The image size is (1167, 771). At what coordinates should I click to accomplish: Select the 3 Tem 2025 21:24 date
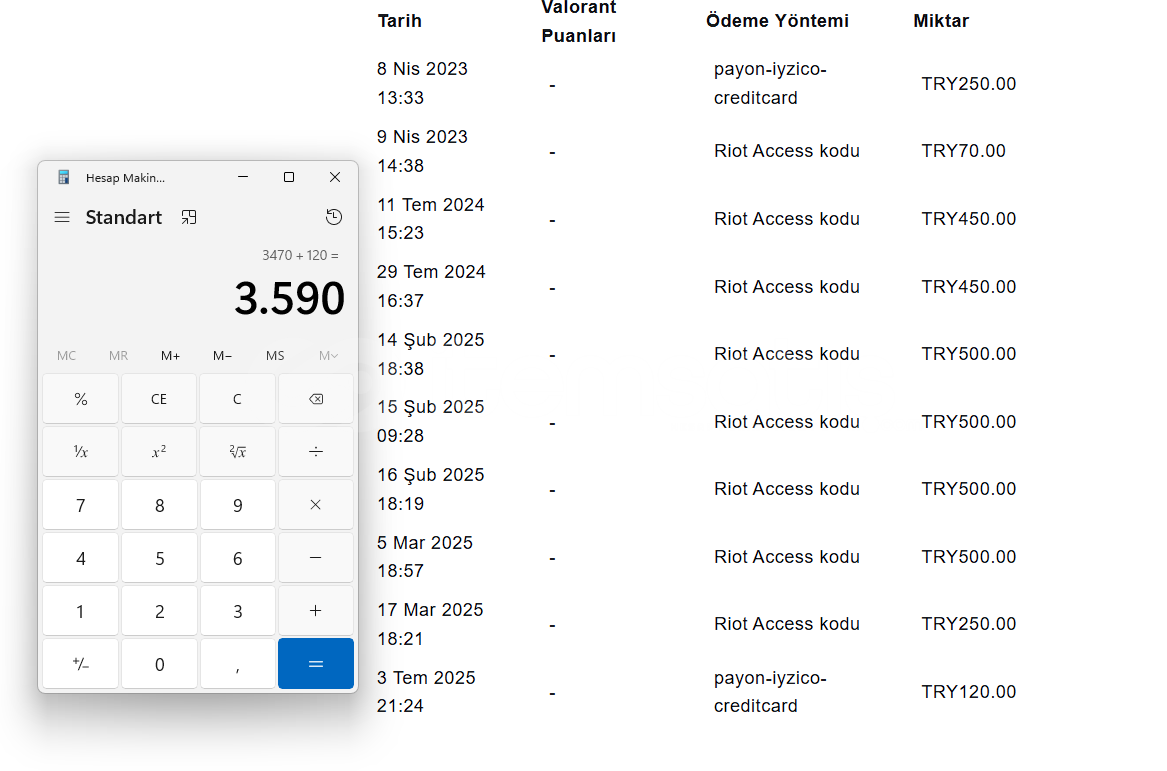[x=426, y=691]
